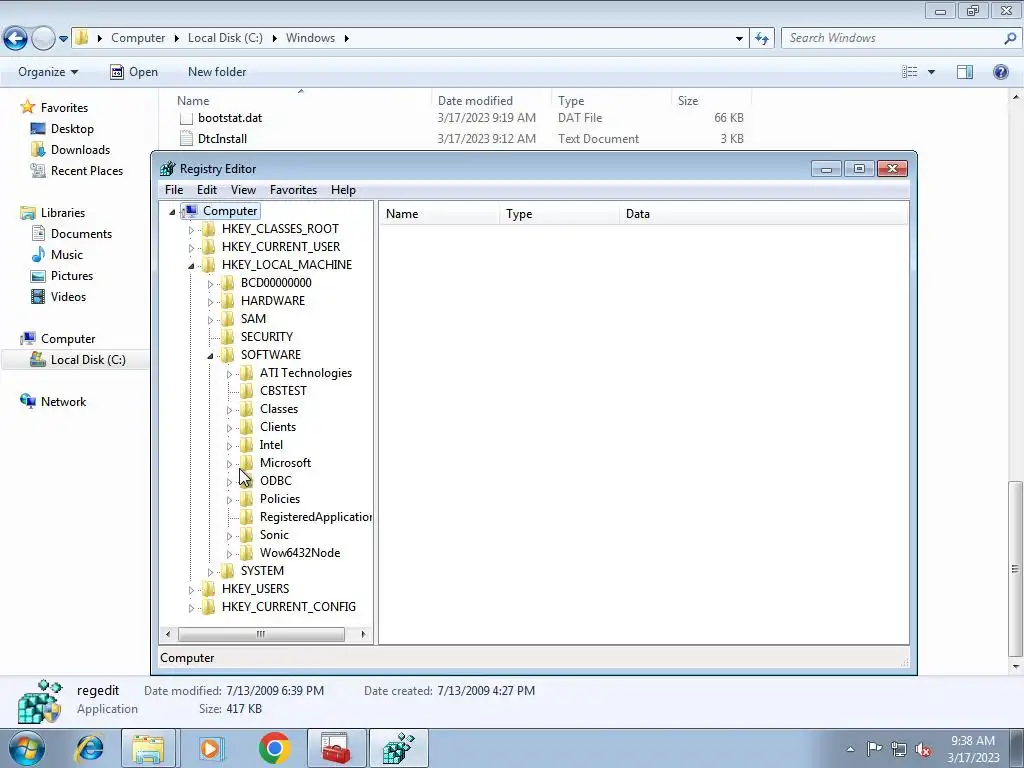1024x768 pixels.
Task: Open Desktop in Favorites sidebar
Action: point(72,129)
